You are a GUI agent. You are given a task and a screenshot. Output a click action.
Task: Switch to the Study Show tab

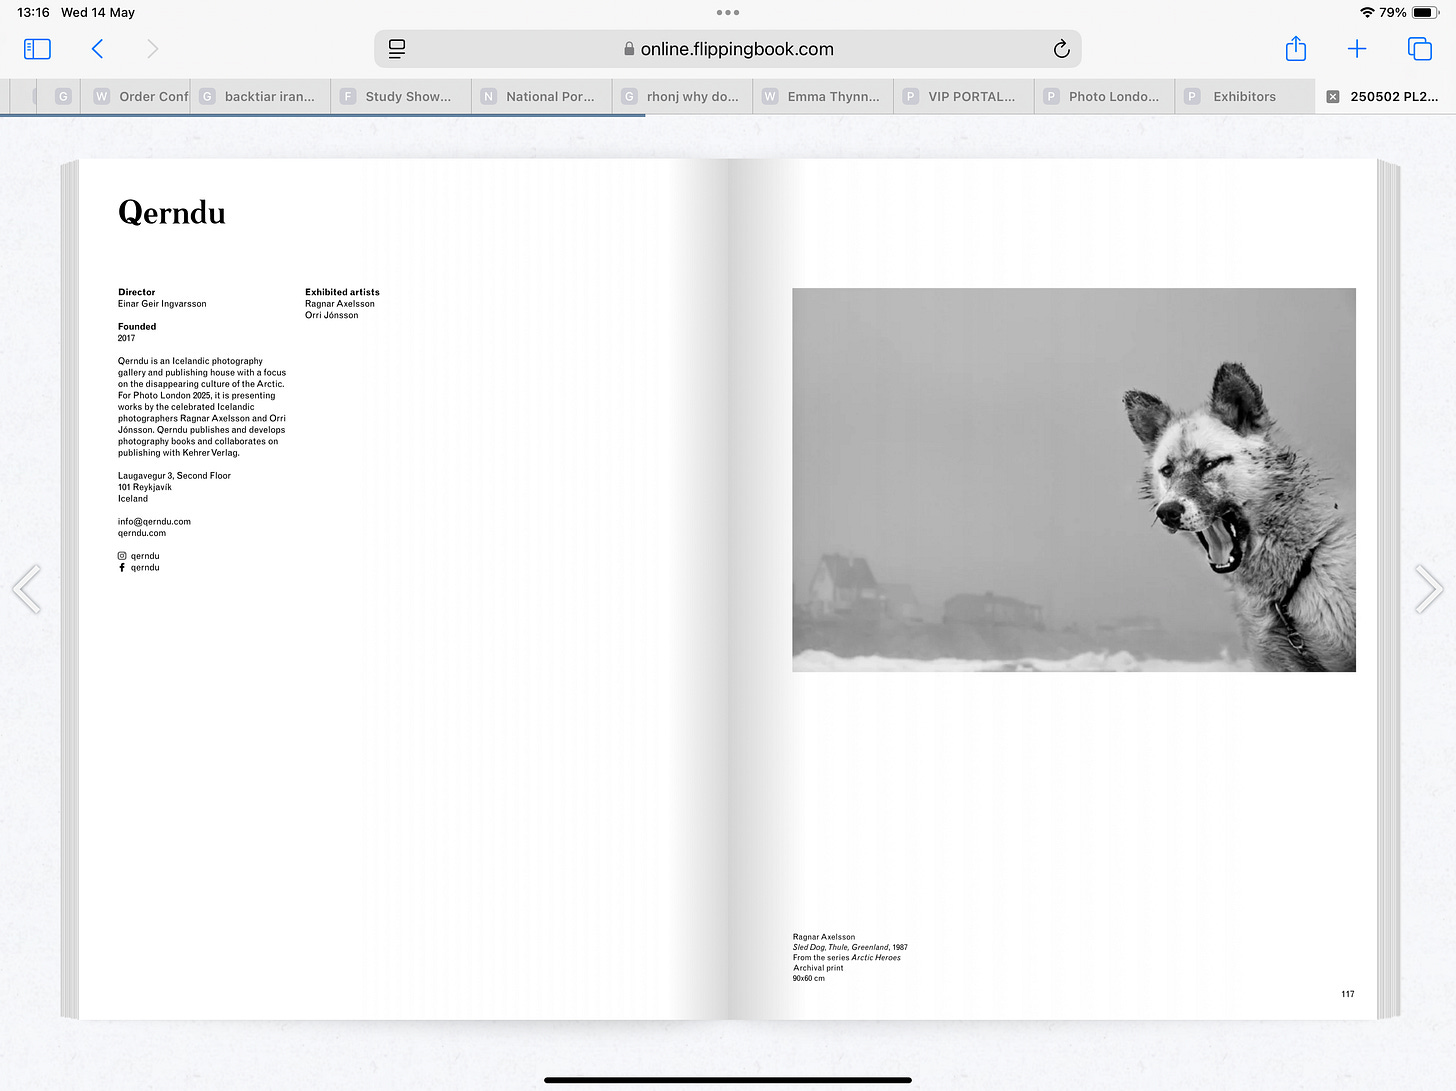[401, 96]
